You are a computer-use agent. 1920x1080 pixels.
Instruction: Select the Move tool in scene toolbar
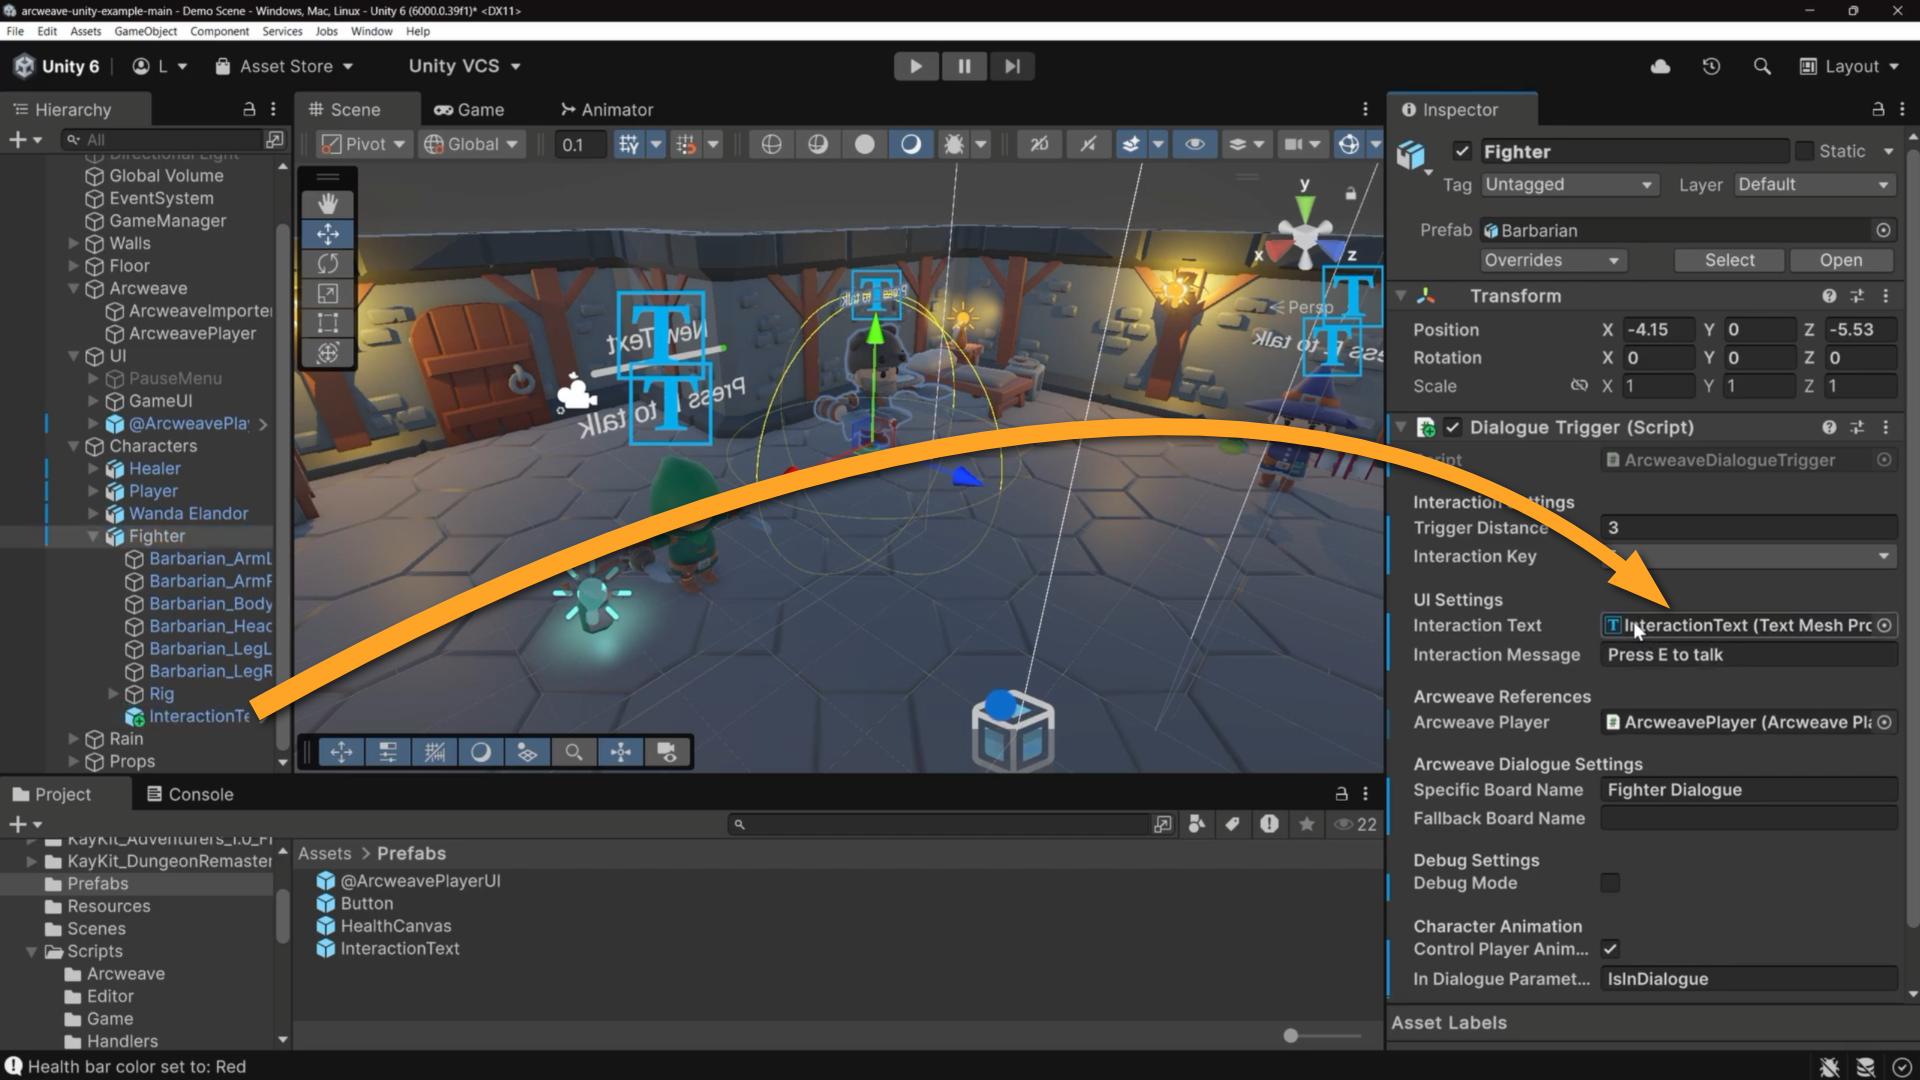(x=328, y=234)
